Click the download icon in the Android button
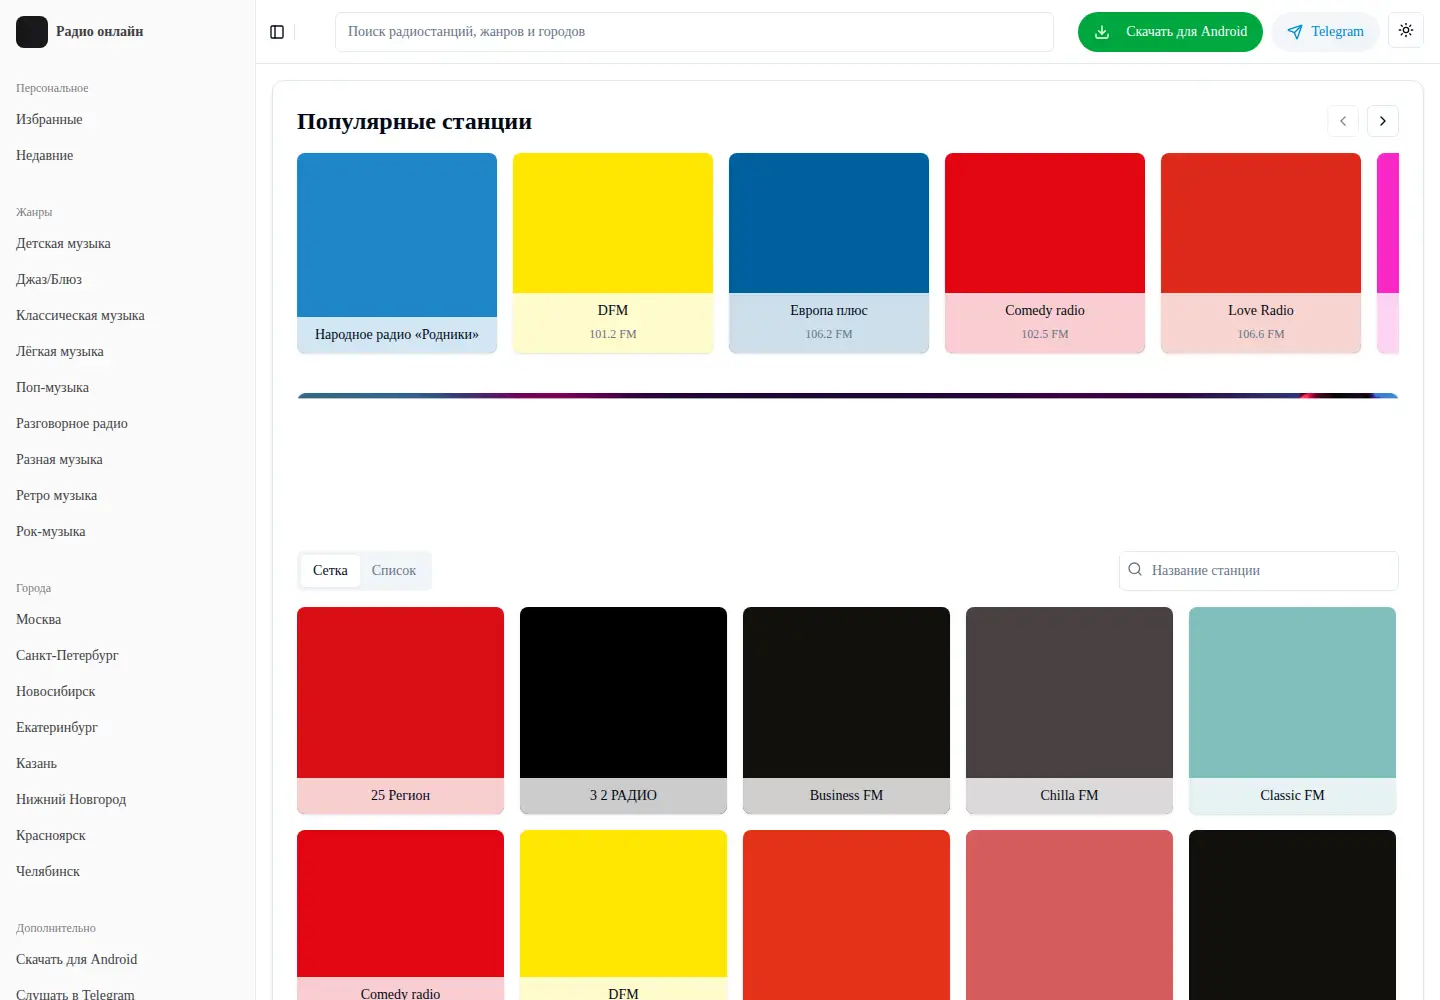 [1102, 32]
